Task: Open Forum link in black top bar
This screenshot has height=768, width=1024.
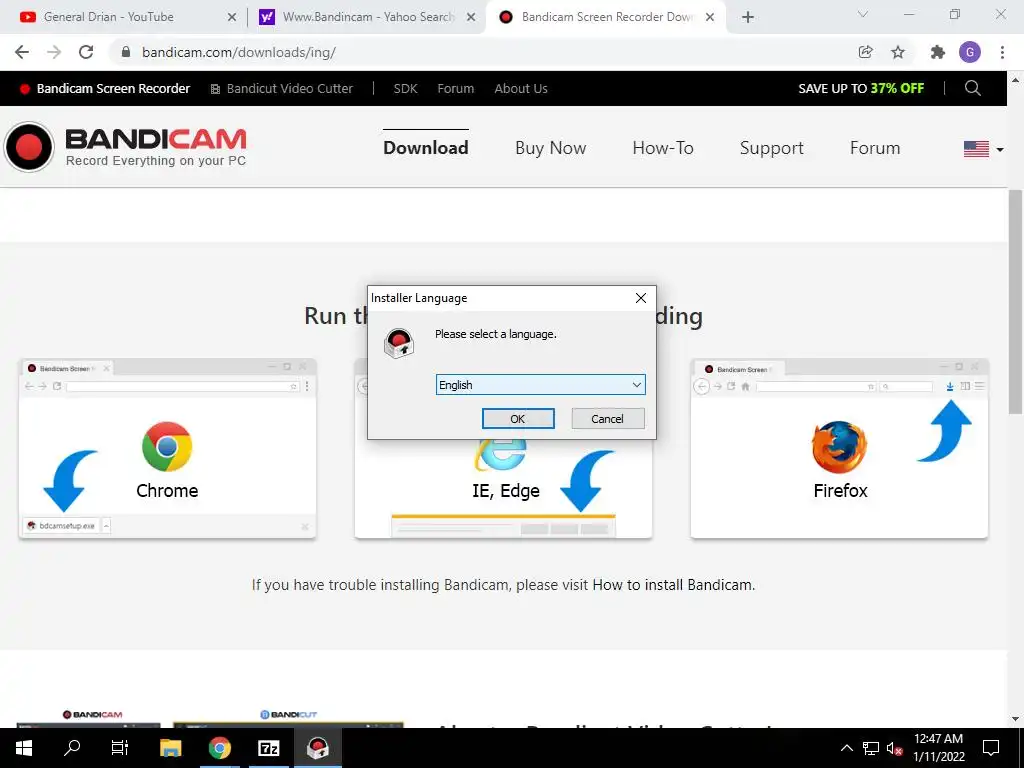Action: point(455,89)
